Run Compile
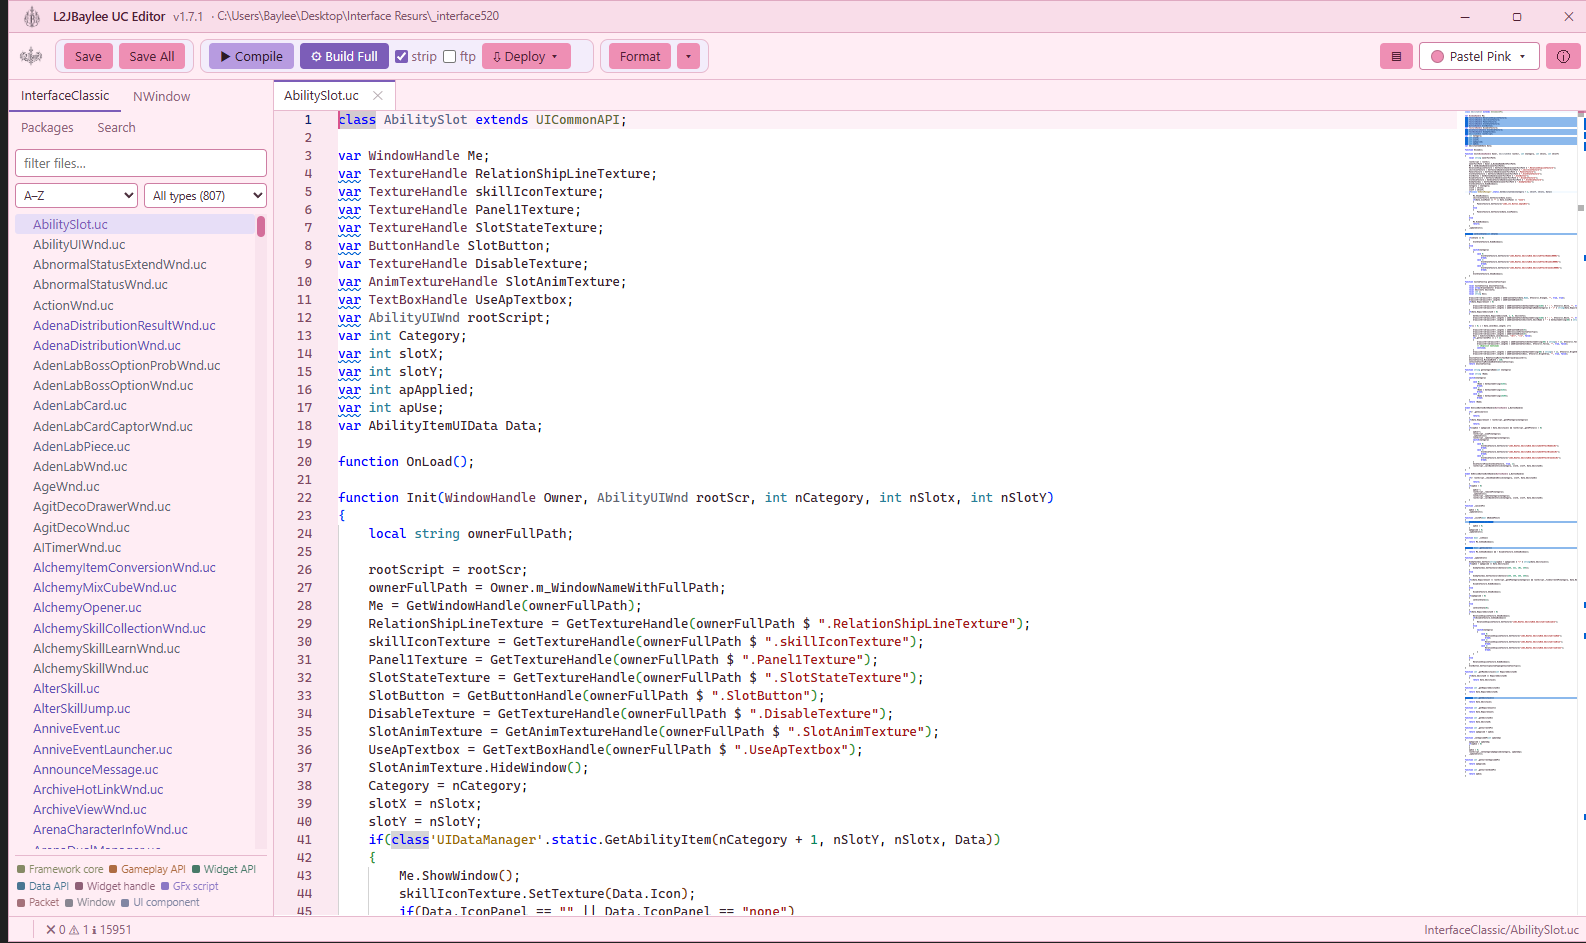This screenshot has height=943, width=1586. click(x=252, y=56)
